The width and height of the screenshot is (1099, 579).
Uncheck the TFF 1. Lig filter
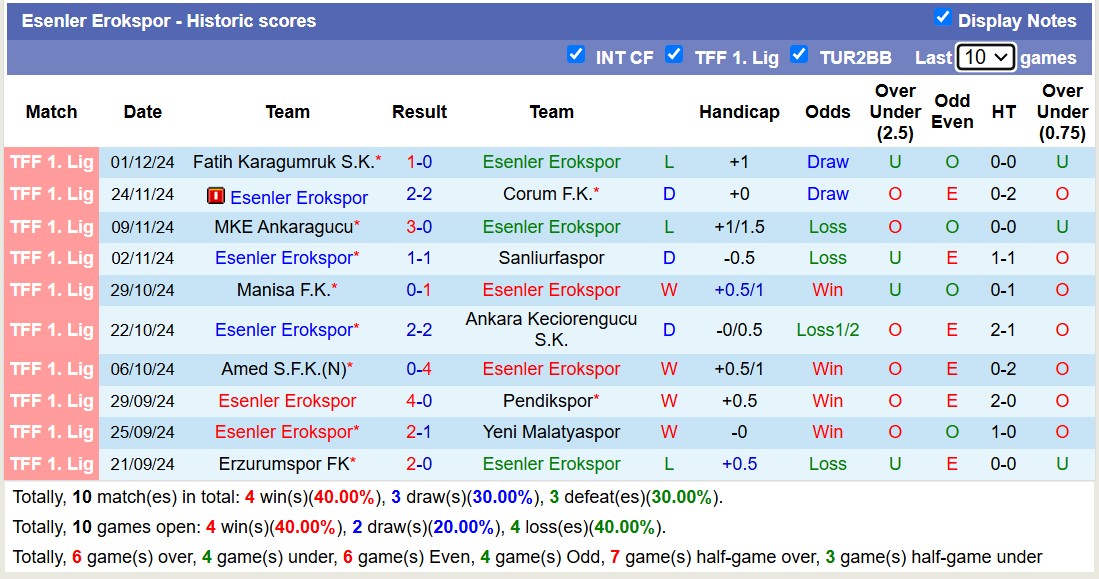(x=674, y=57)
